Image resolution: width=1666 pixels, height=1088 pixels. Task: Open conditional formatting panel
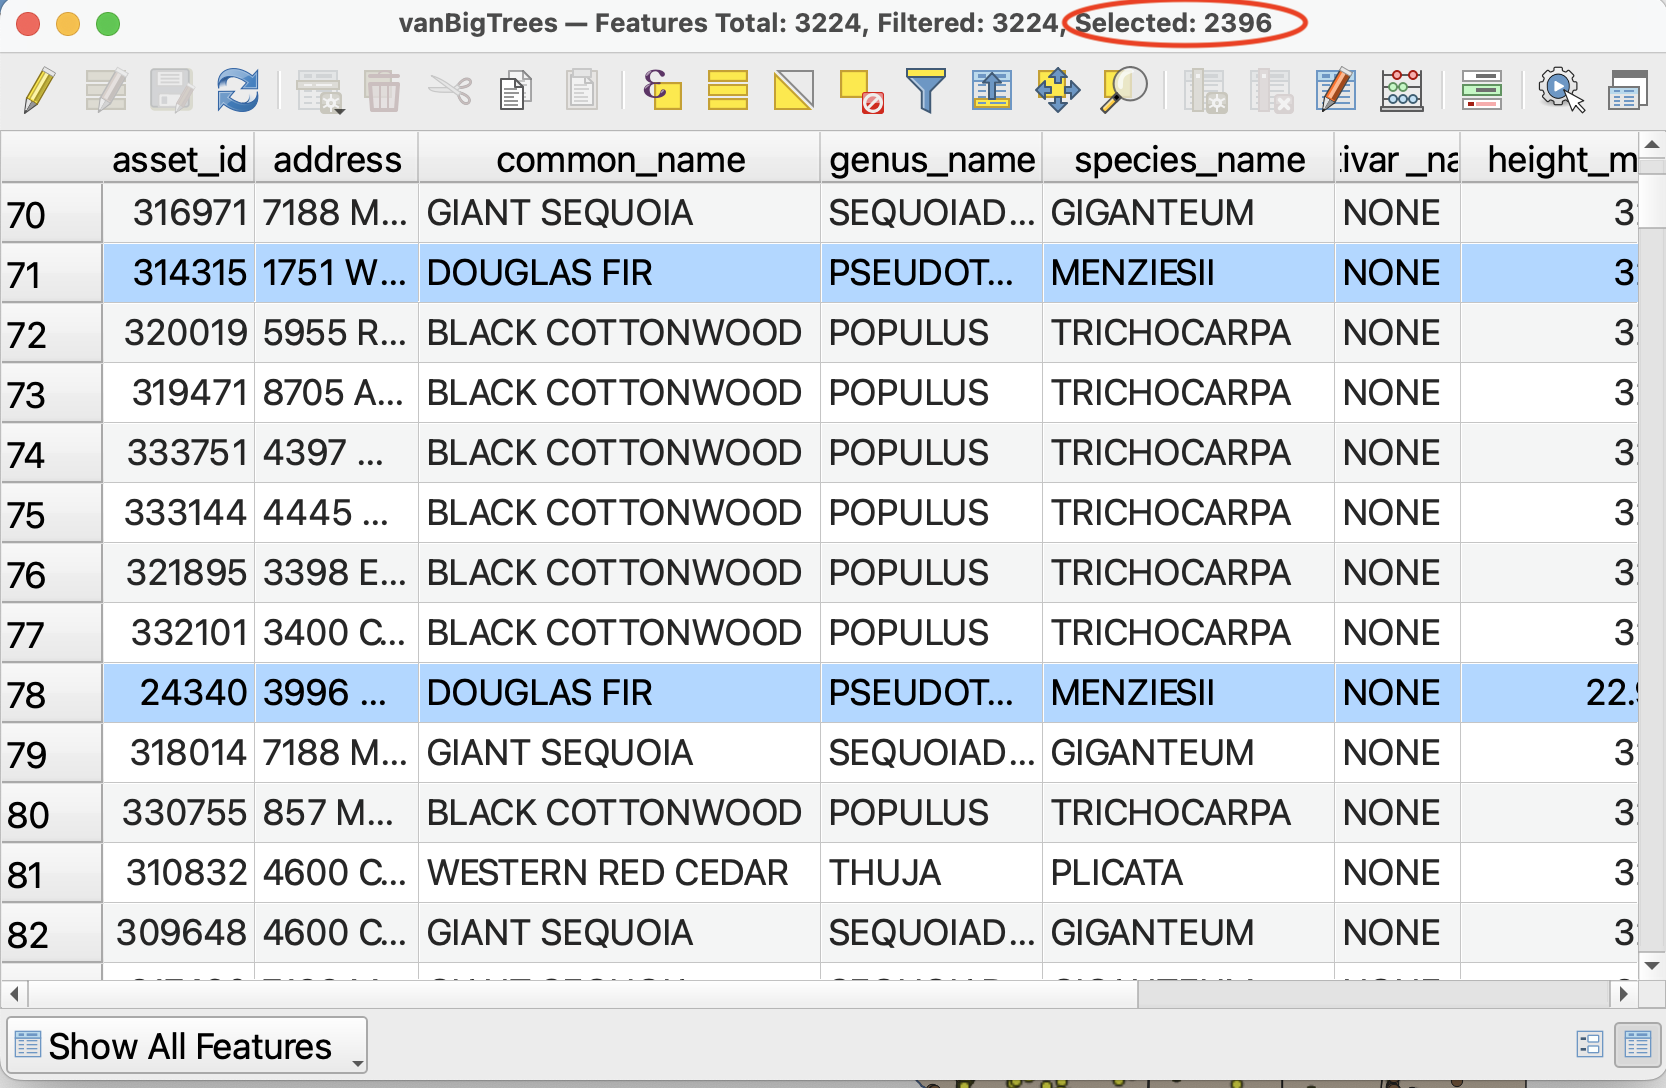click(x=1481, y=90)
